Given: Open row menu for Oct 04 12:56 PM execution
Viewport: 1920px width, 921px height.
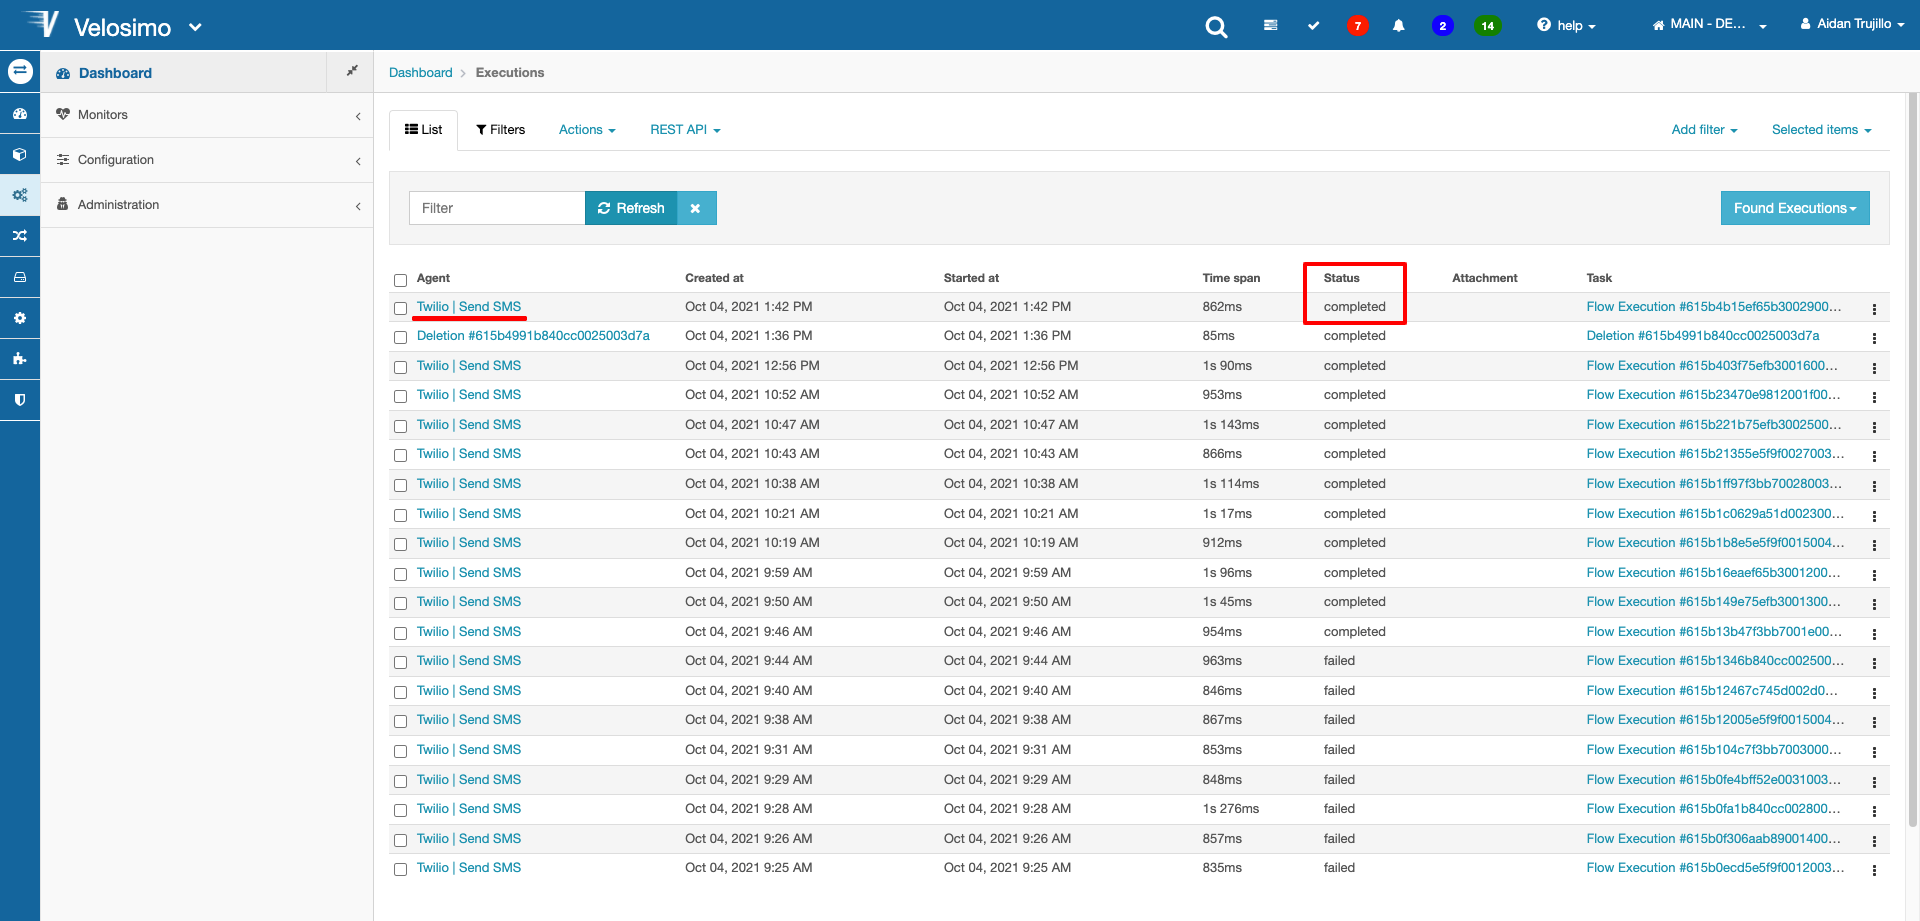Looking at the screenshot, I should (1874, 368).
